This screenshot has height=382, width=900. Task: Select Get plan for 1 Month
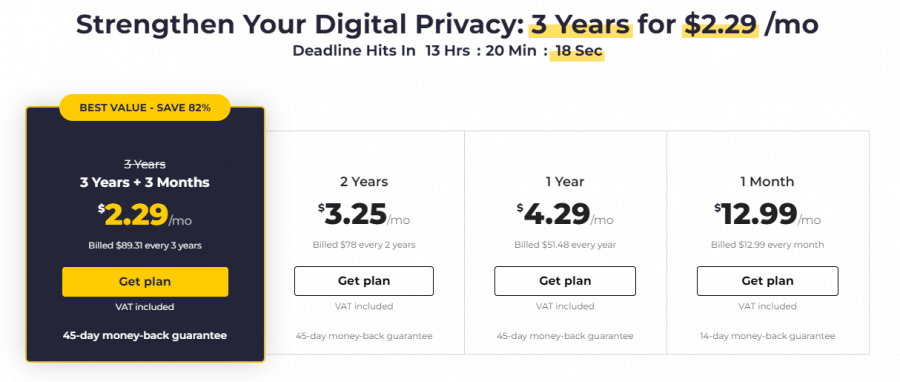pos(767,281)
